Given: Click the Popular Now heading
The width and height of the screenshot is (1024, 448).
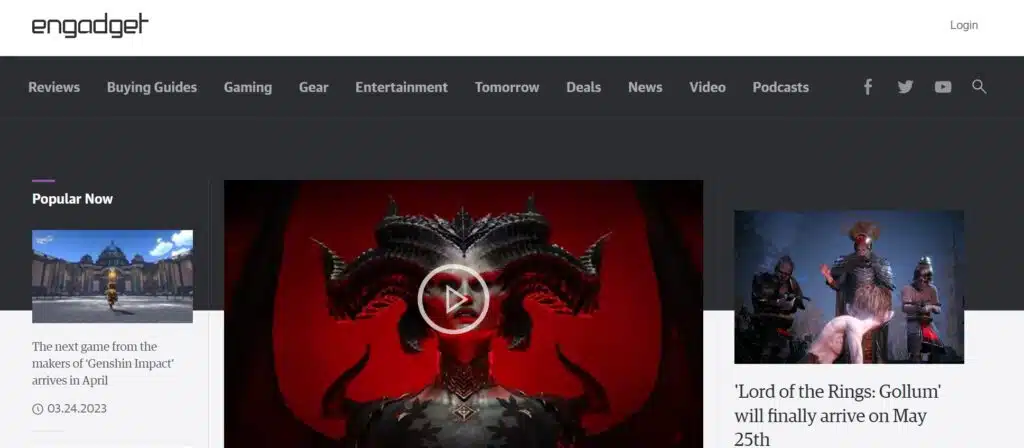Looking at the screenshot, I should (72, 199).
